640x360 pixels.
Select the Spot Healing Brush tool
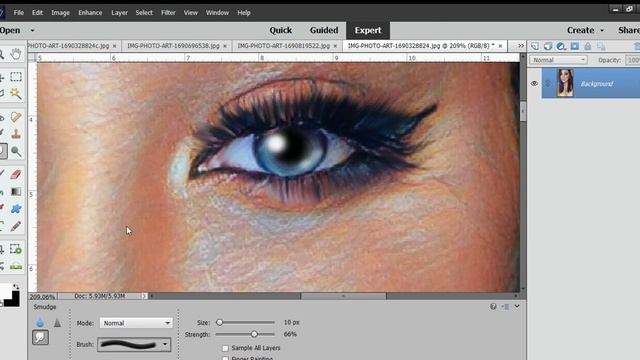16,118
